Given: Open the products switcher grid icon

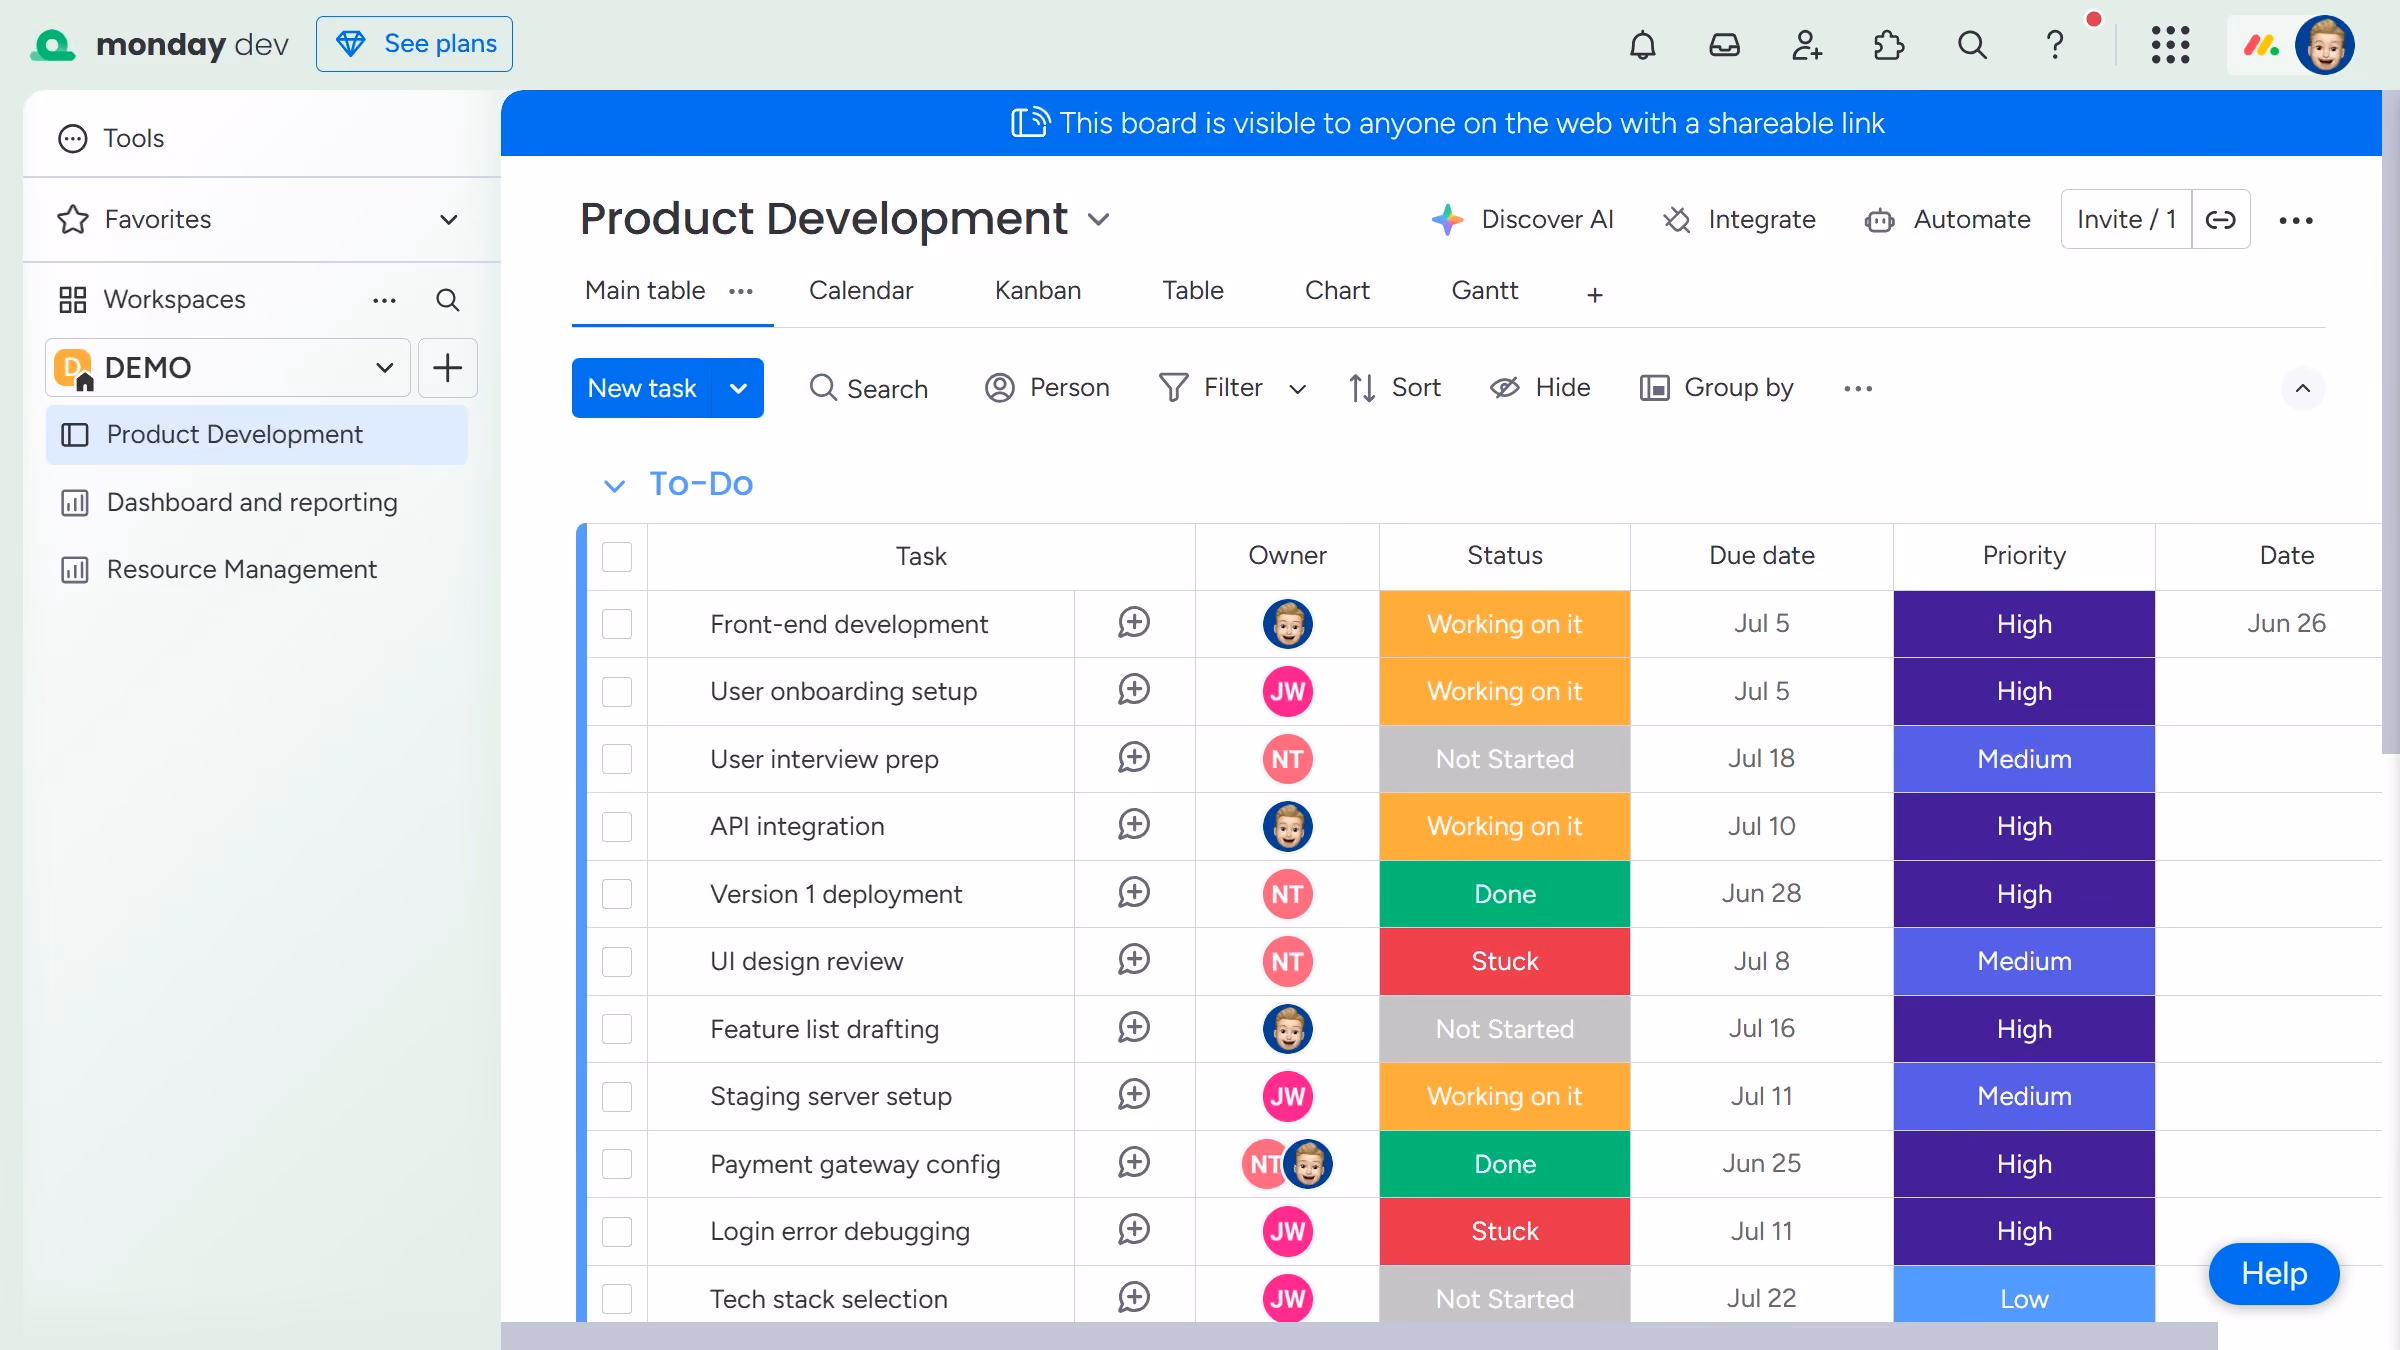Looking at the screenshot, I should pos(2170,45).
